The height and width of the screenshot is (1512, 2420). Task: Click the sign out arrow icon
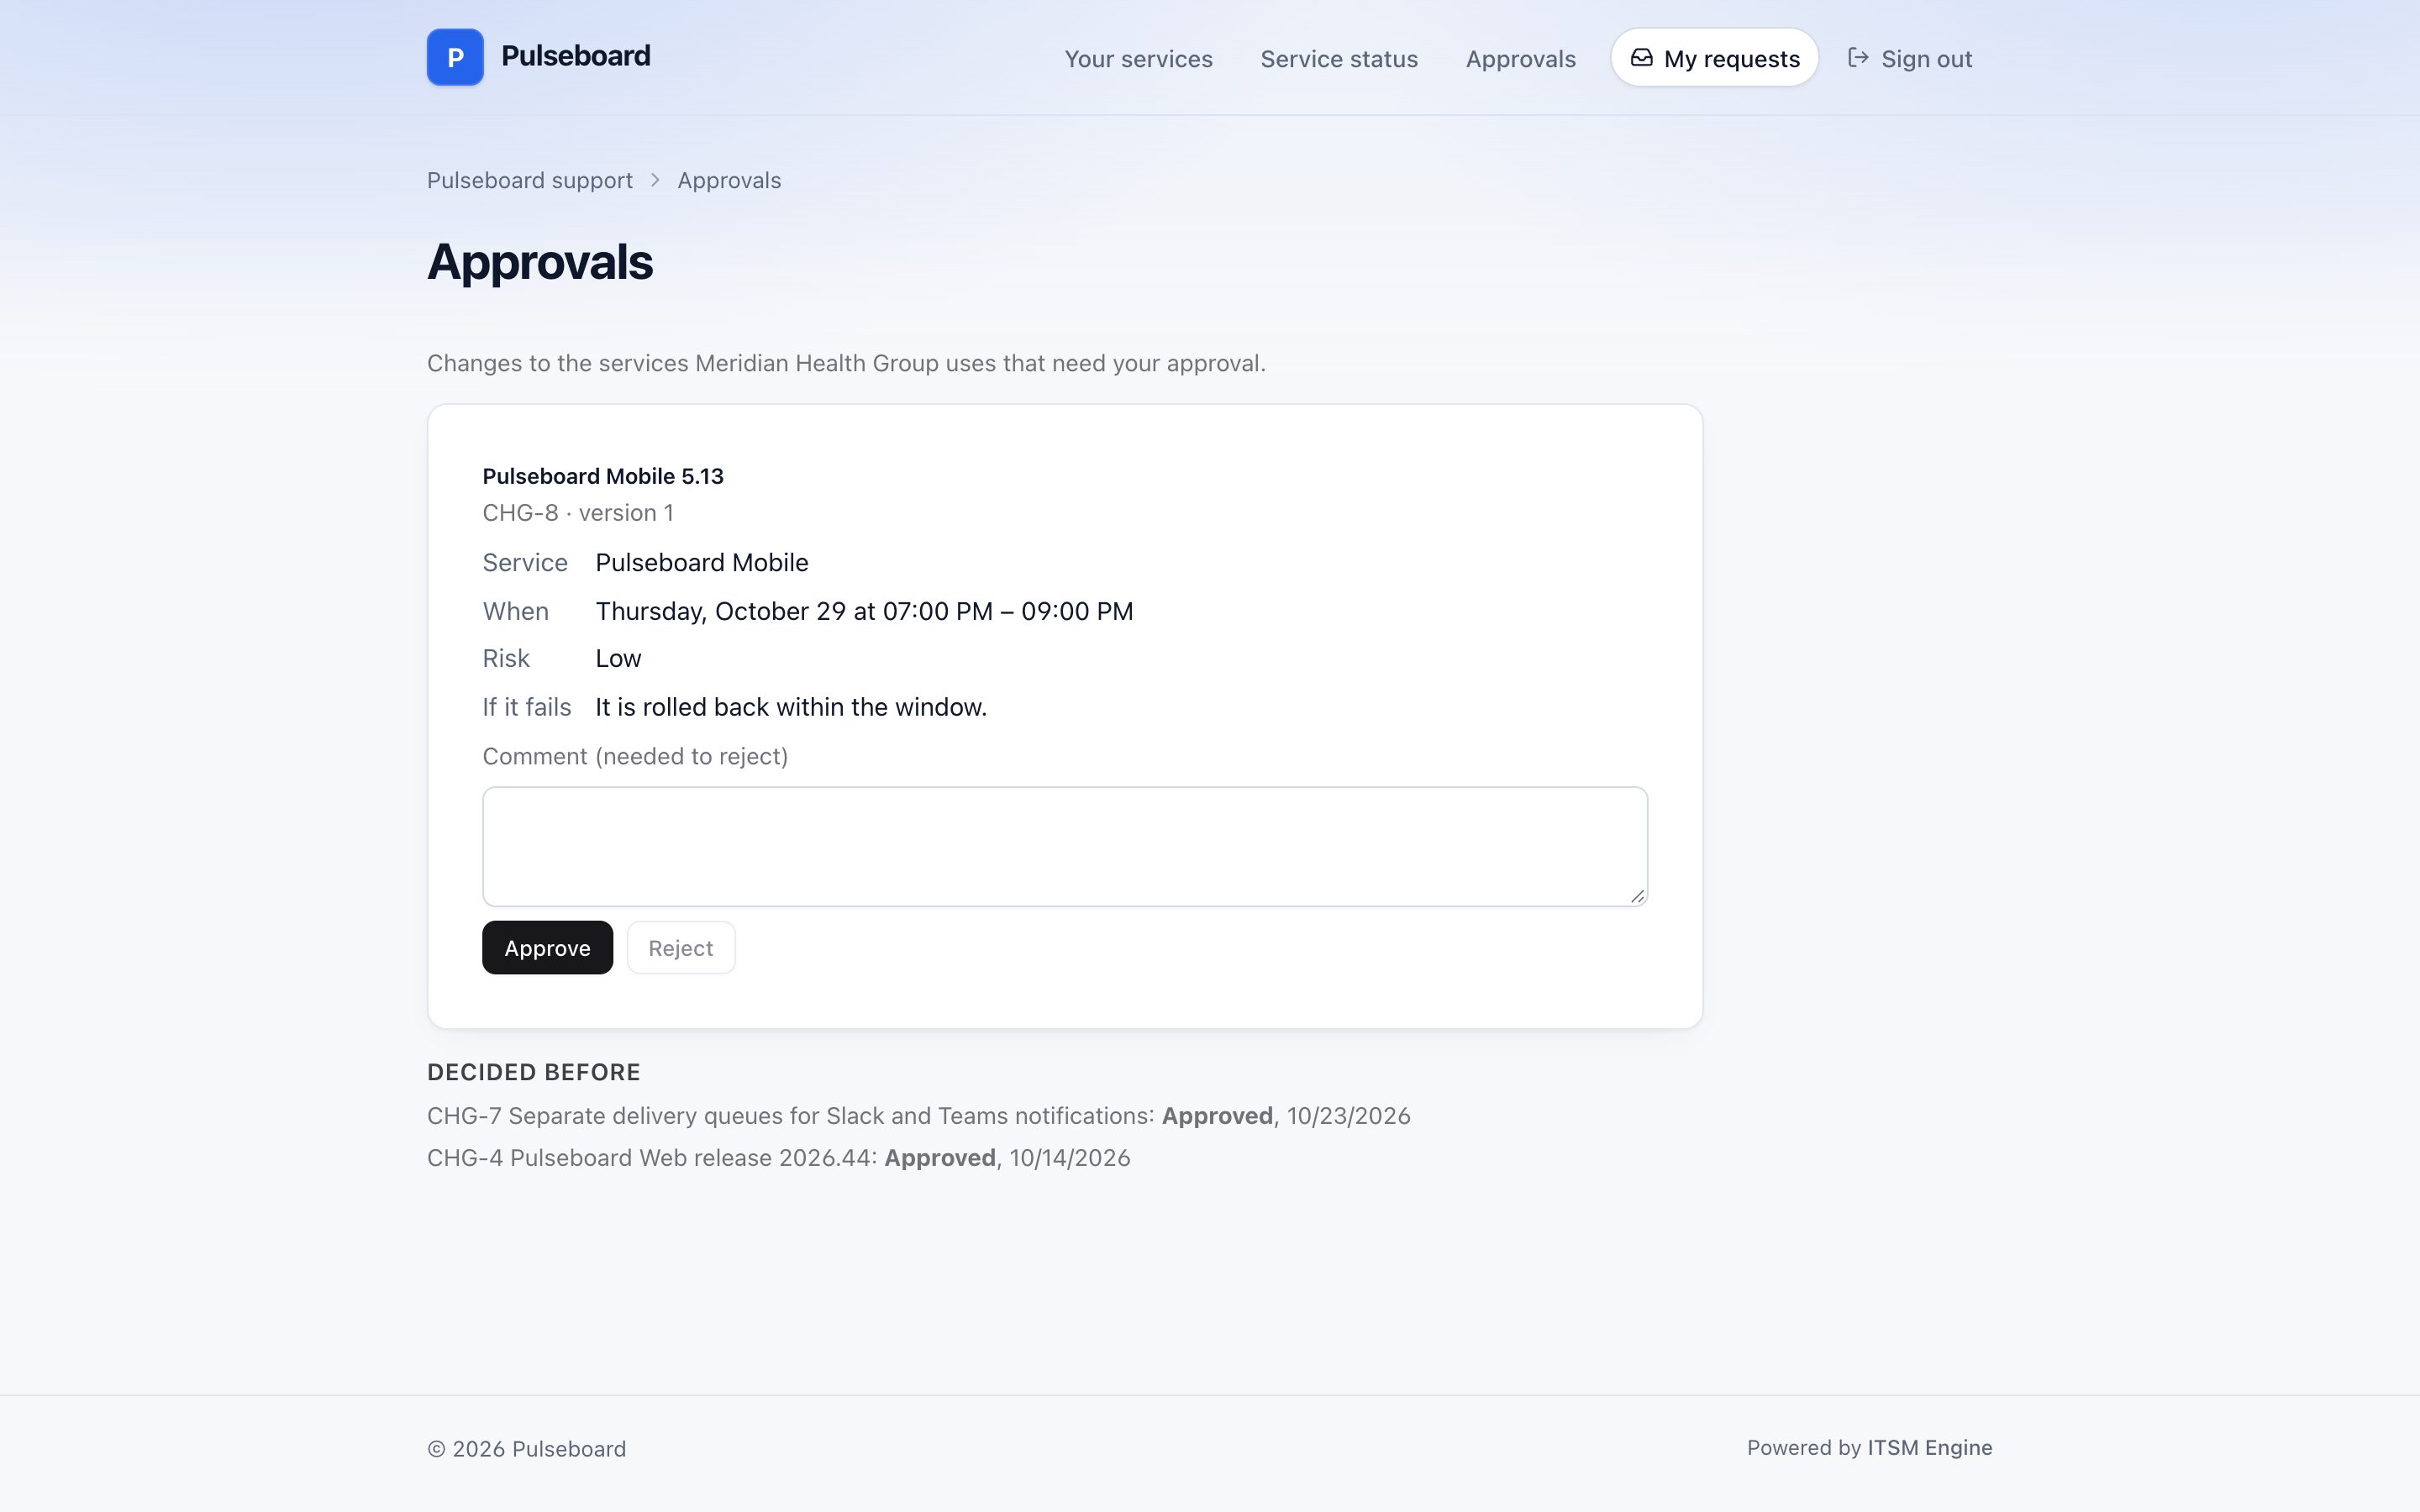click(1858, 58)
